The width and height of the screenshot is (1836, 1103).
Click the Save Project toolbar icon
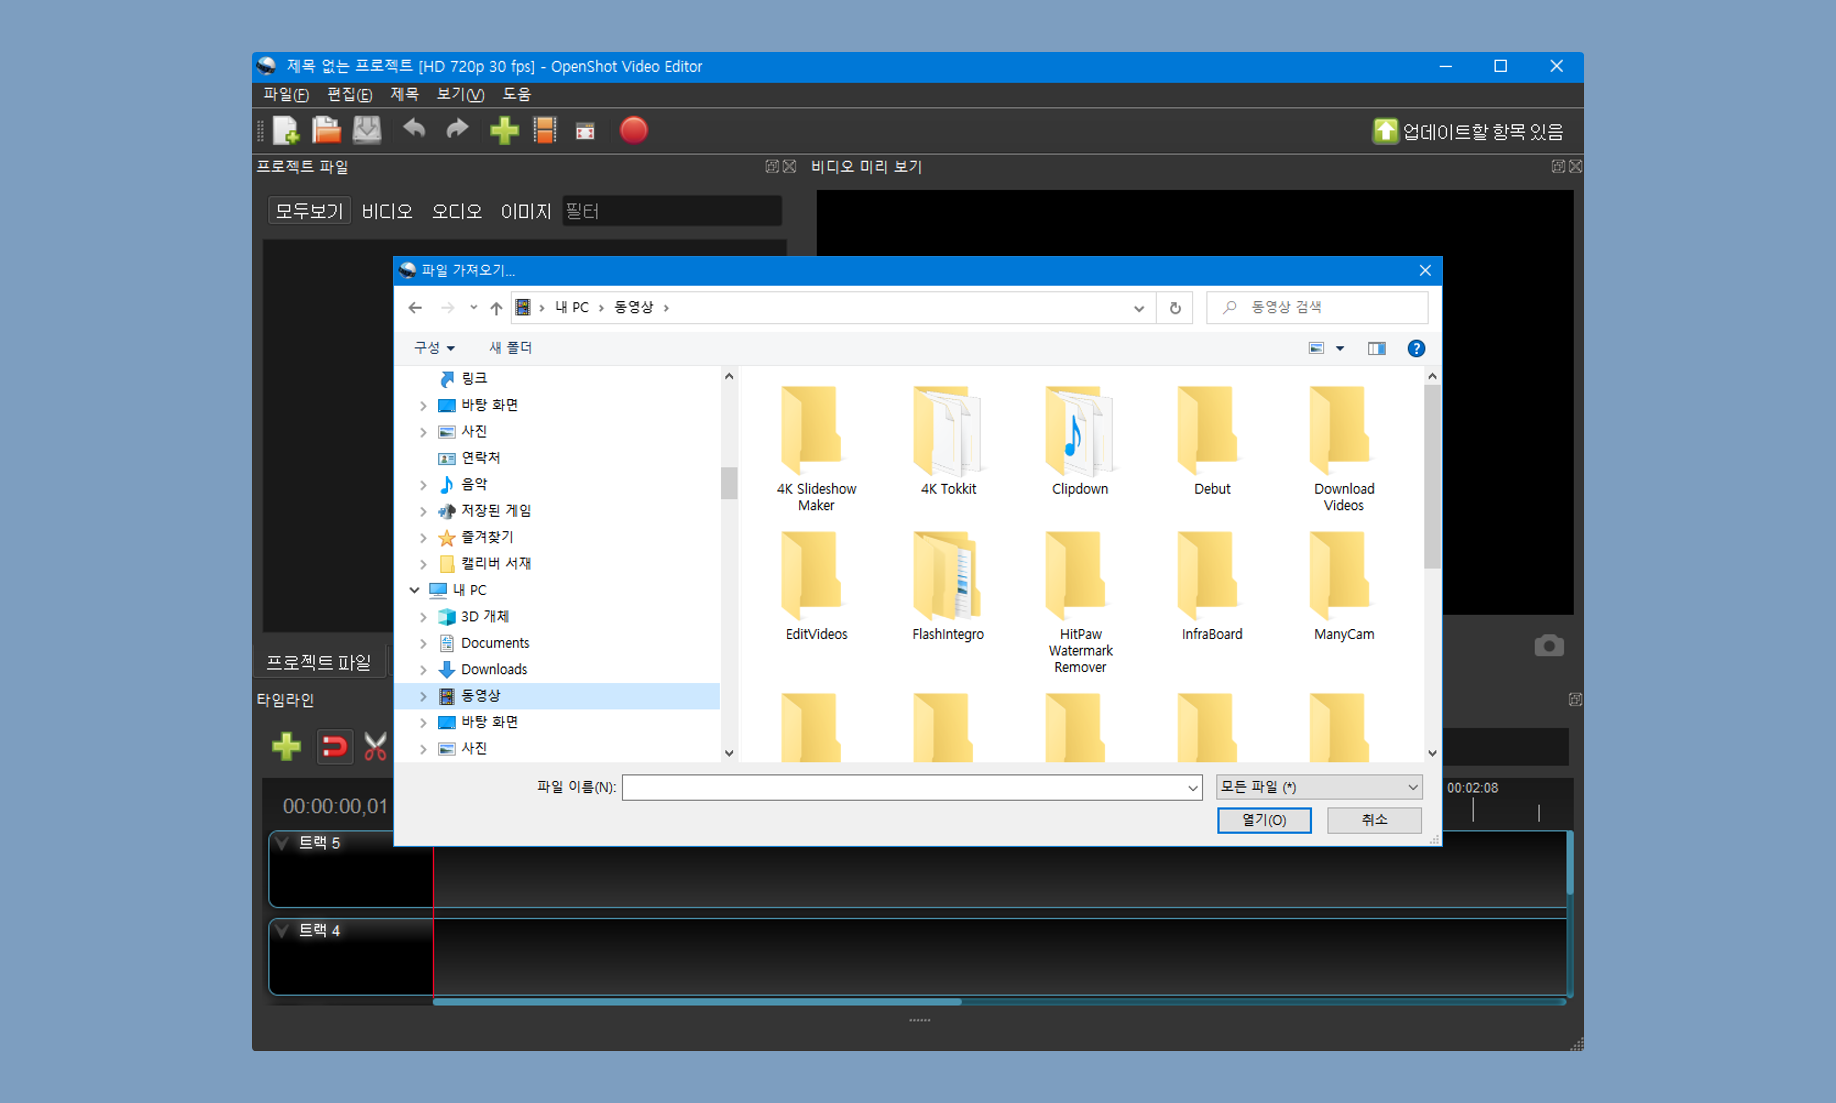click(367, 131)
